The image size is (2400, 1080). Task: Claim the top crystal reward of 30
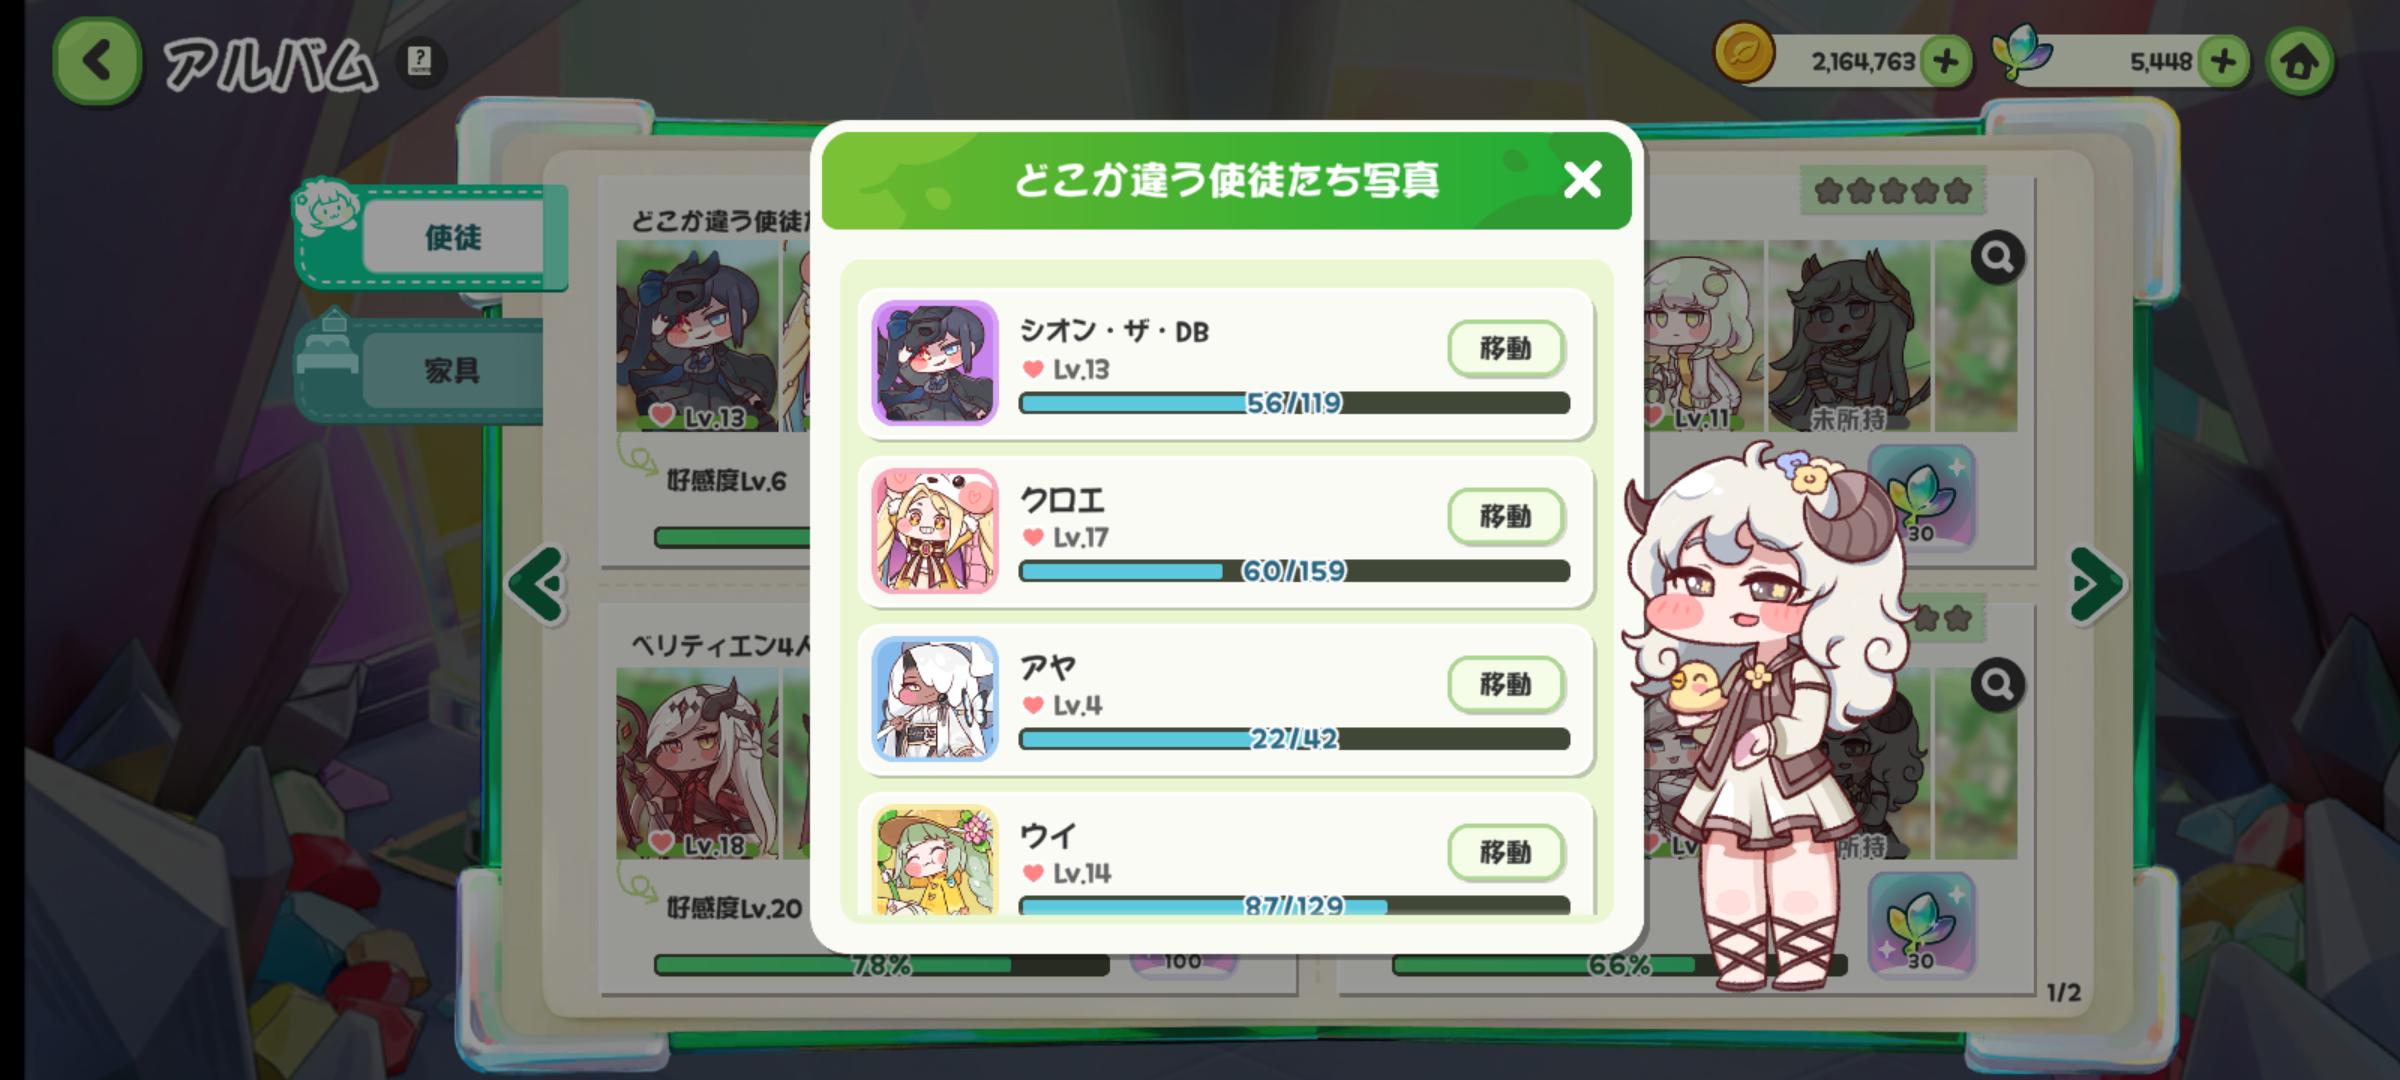pos(1920,497)
